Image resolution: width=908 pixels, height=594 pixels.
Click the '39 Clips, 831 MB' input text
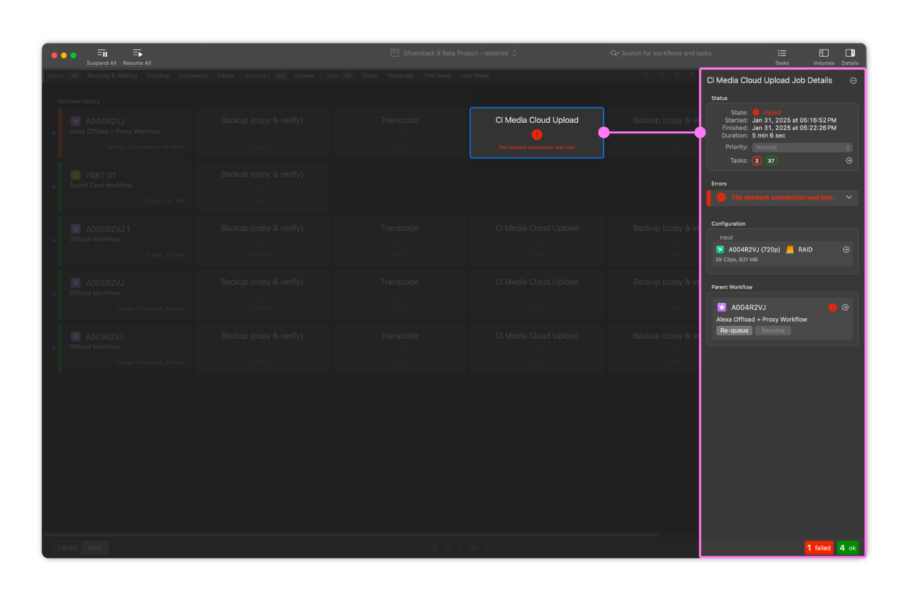736,260
